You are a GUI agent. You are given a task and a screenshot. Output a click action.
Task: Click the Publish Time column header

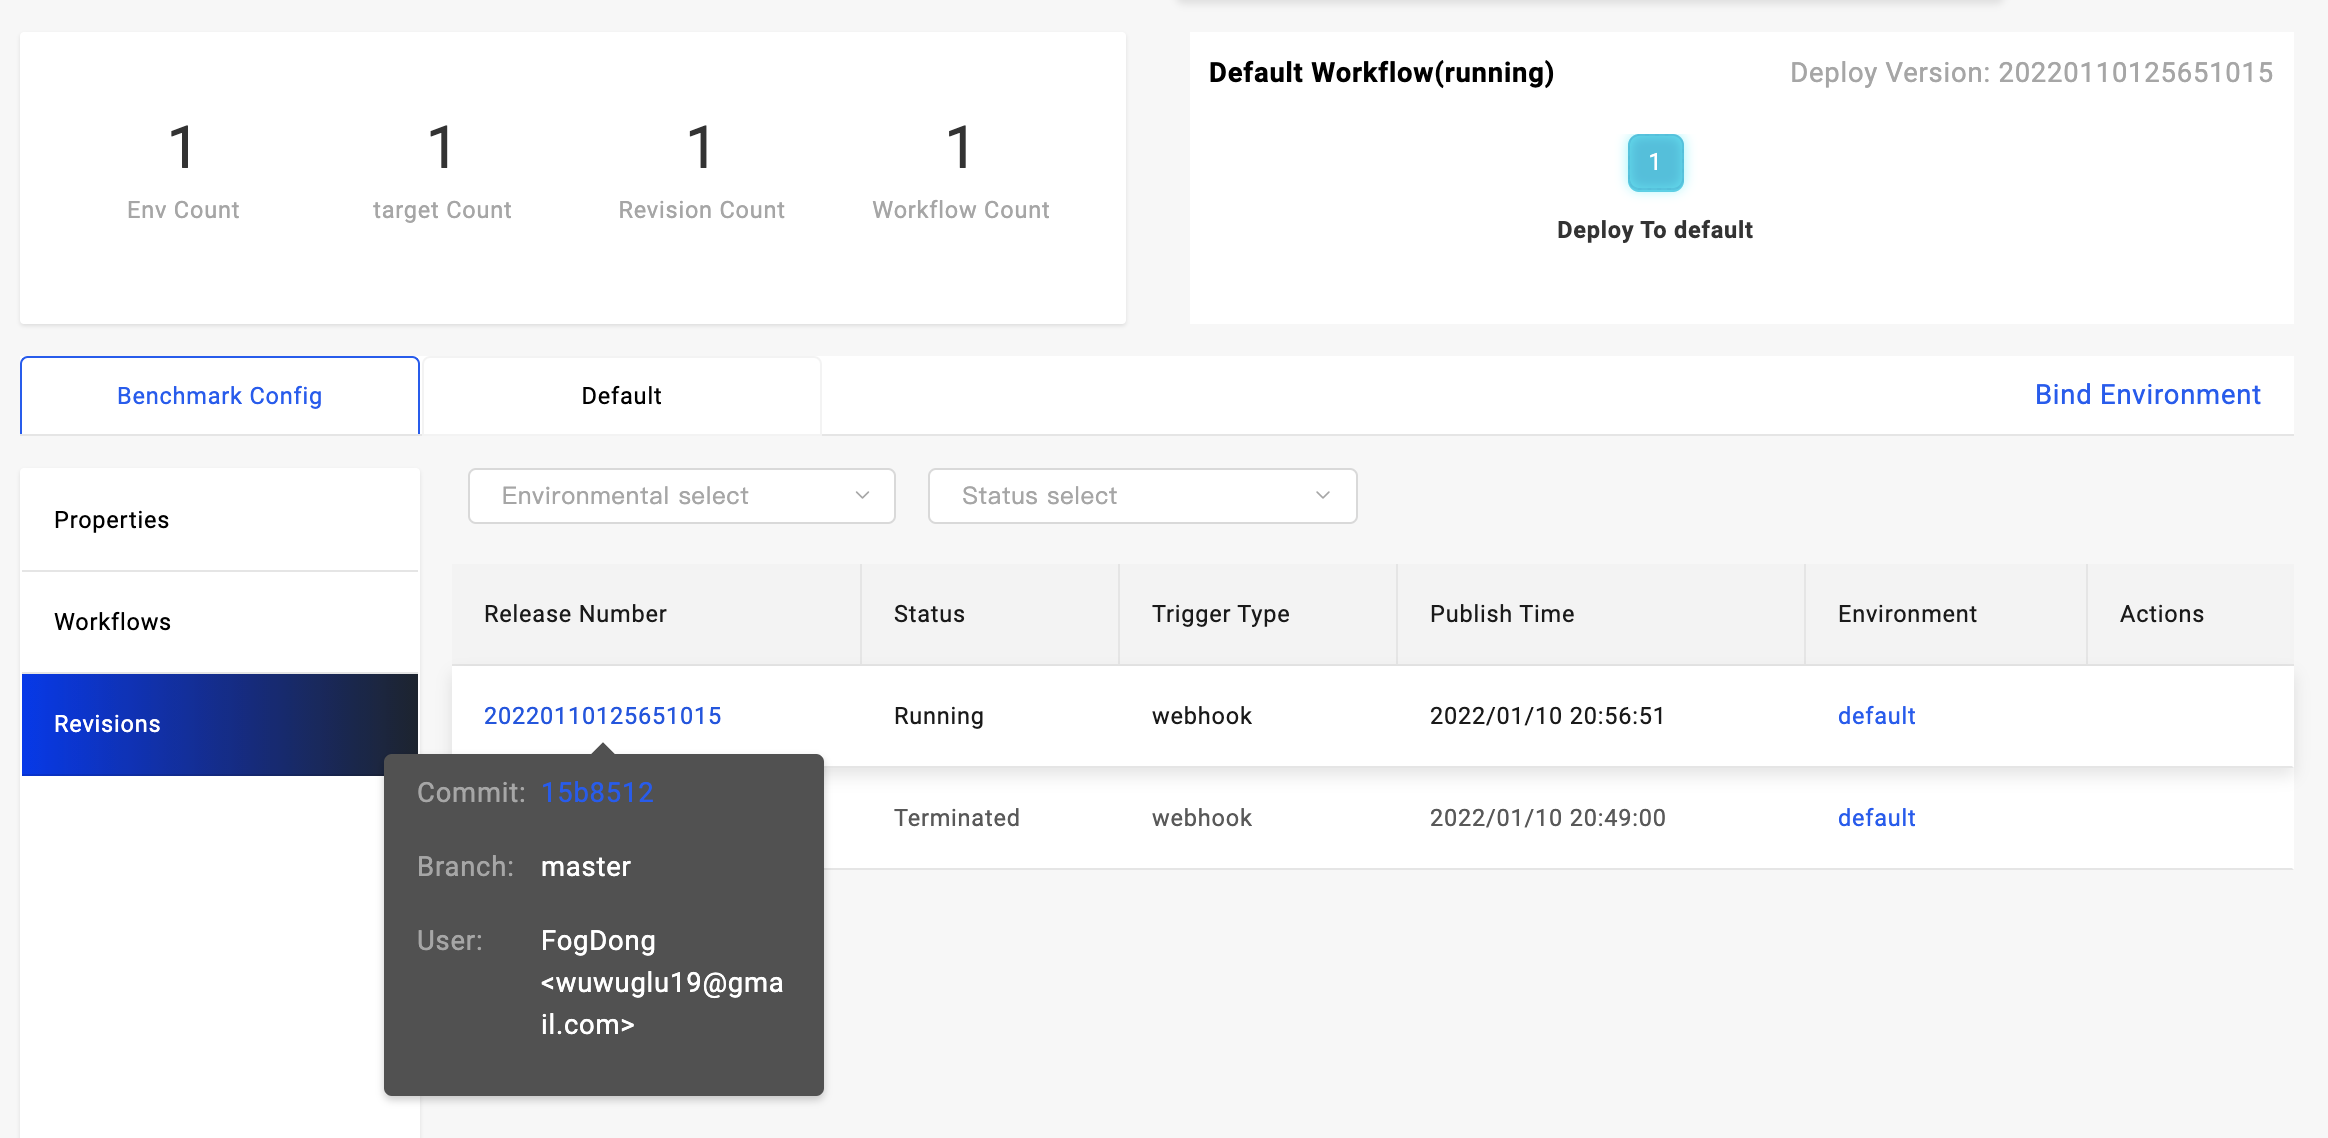[1502, 614]
